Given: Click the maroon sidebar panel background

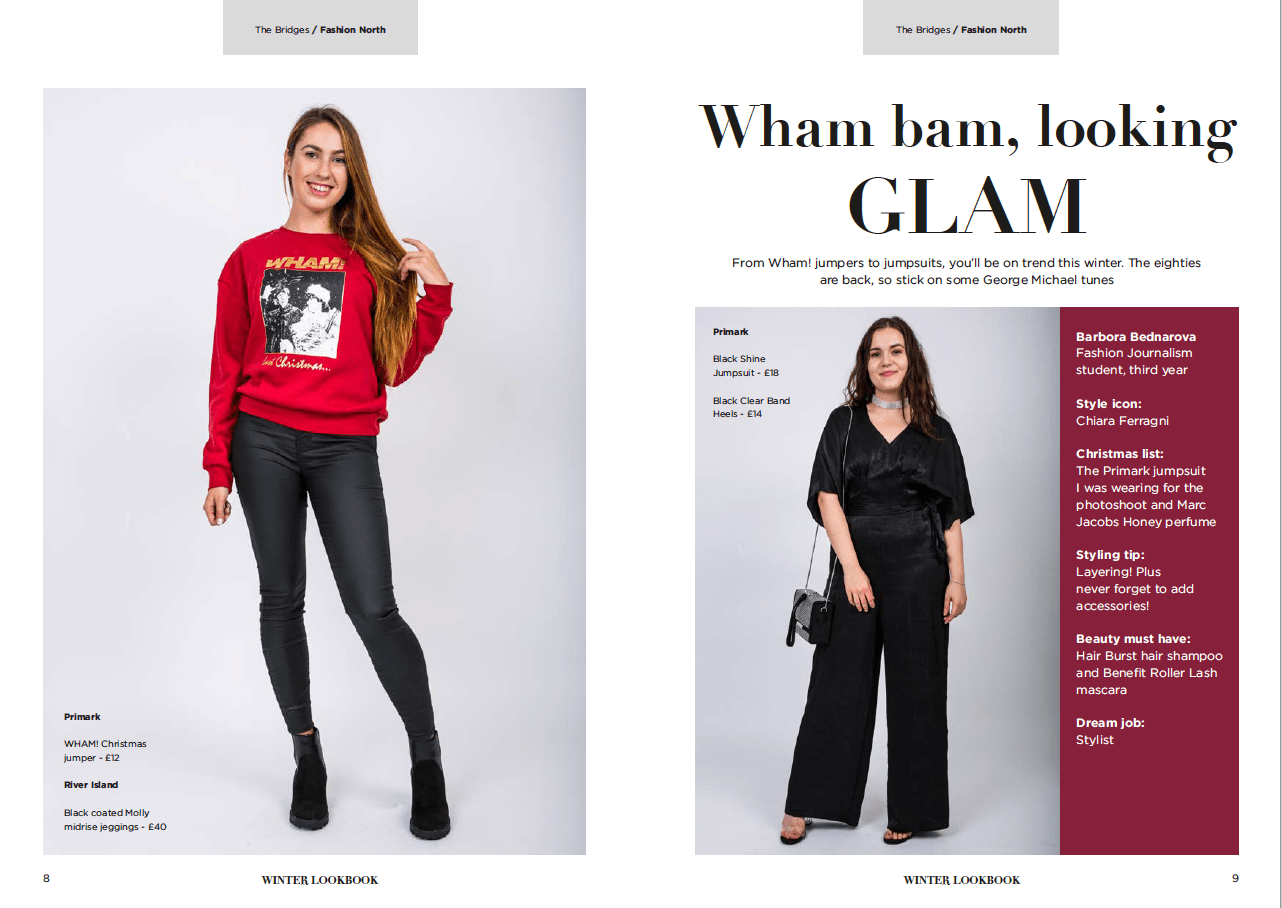Looking at the screenshot, I should [1149, 581].
